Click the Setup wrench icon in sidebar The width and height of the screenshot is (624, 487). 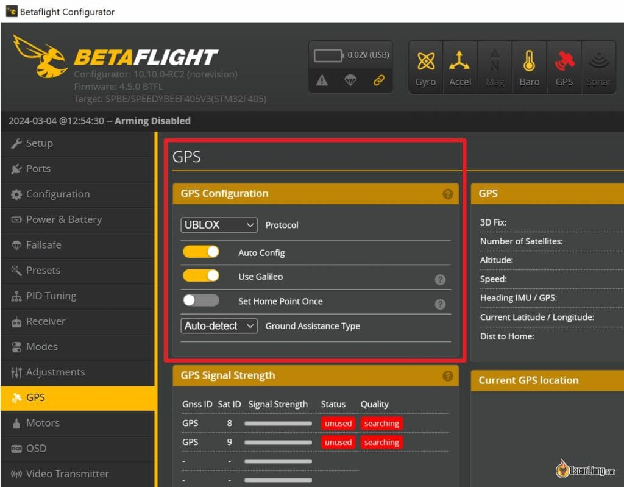click(x=16, y=143)
